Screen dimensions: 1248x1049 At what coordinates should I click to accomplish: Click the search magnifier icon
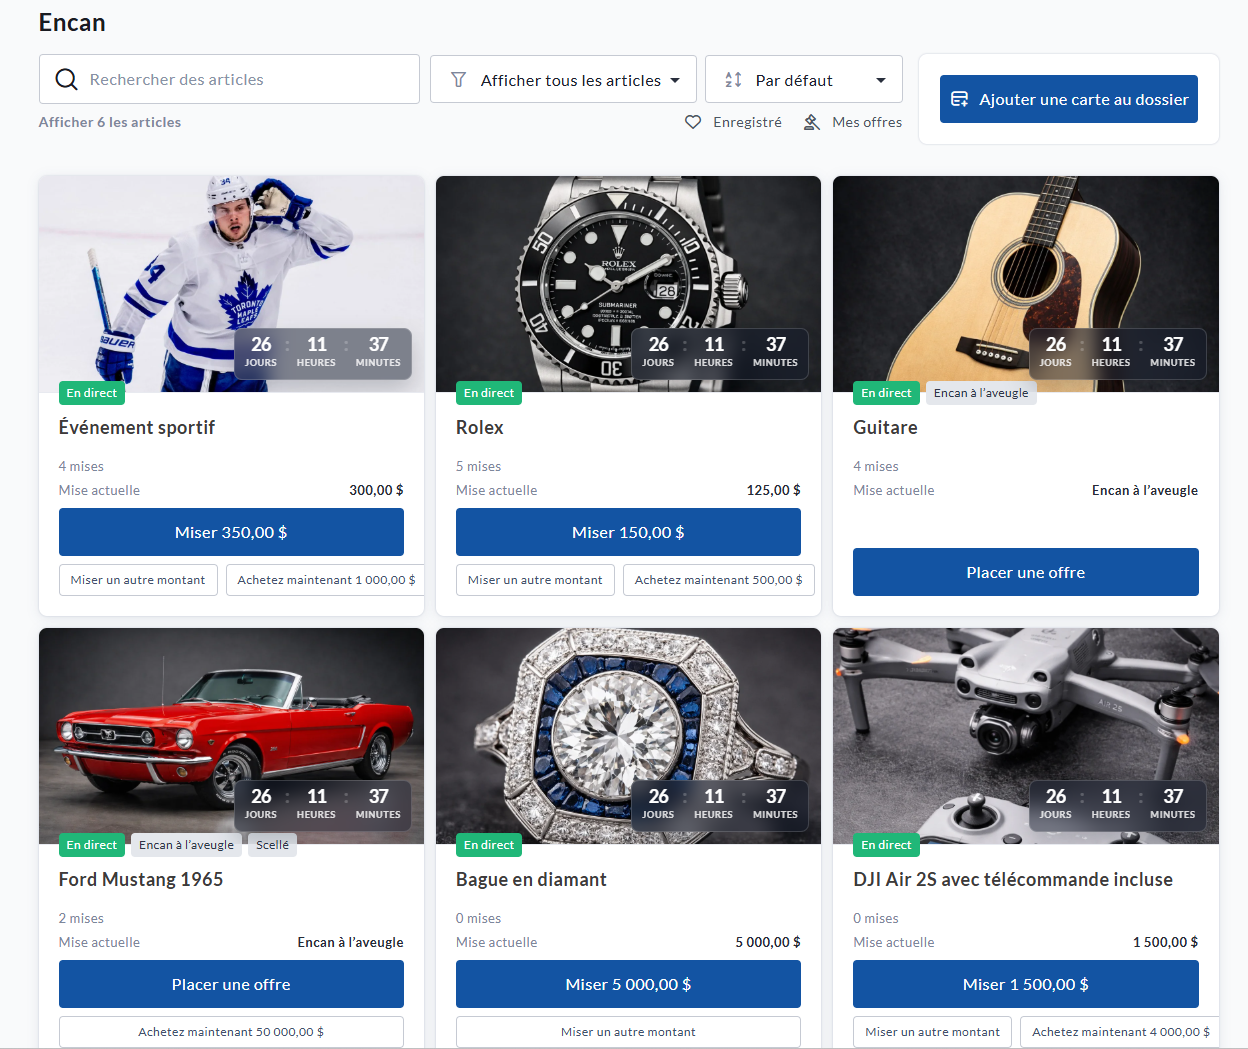[66, 79]
